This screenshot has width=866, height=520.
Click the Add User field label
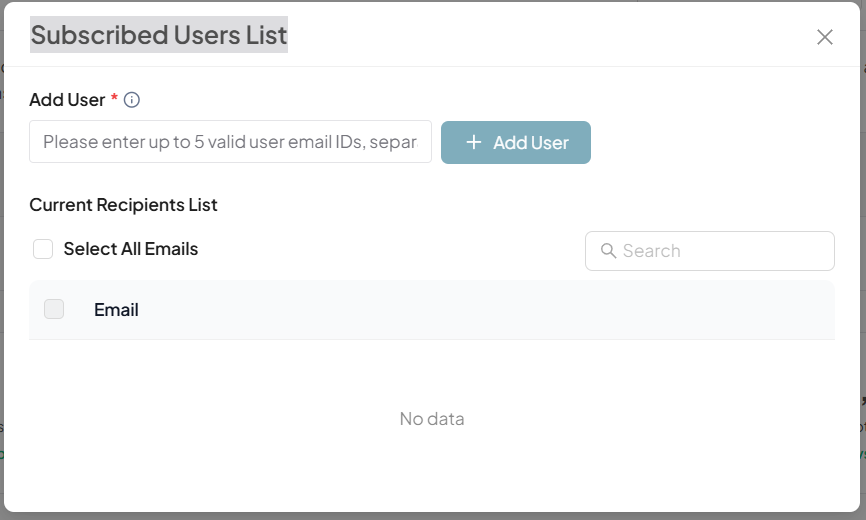(x=67, y=100)
